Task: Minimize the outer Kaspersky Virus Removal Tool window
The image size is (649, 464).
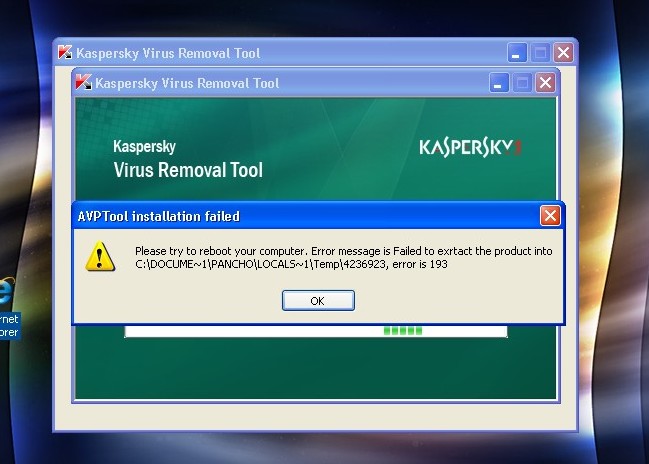Action: pos(517,53)
